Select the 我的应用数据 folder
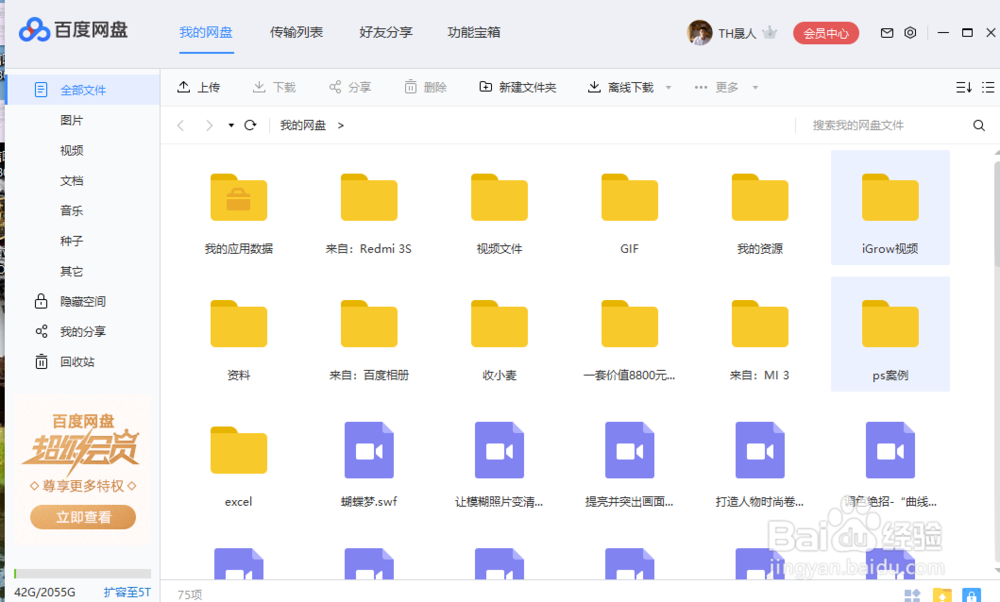This screenshot has height=602, width=1000. tap(239, 214)
